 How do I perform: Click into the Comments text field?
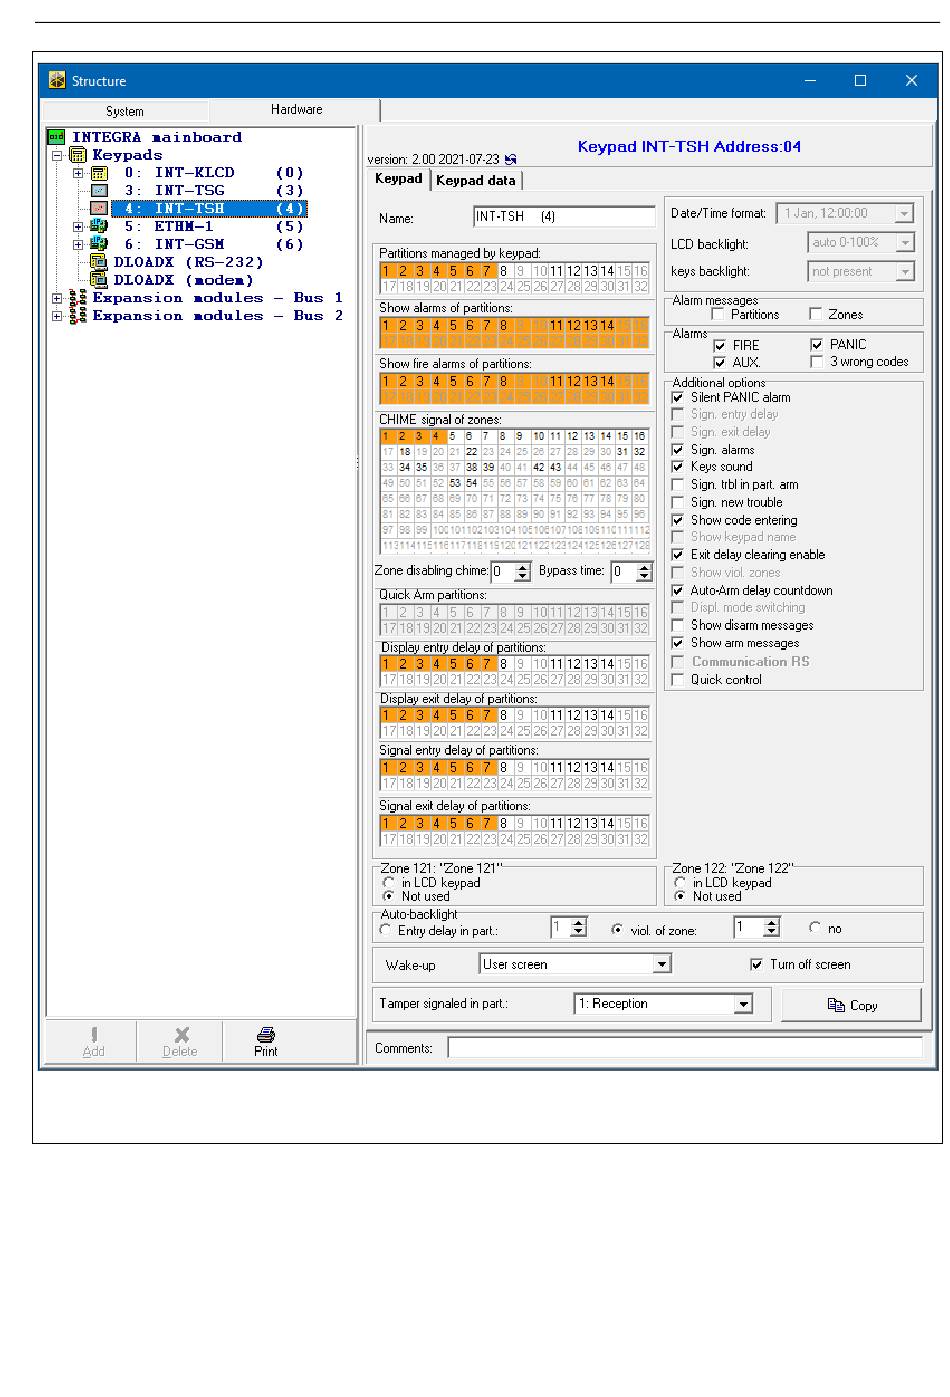coord(684,1048)
